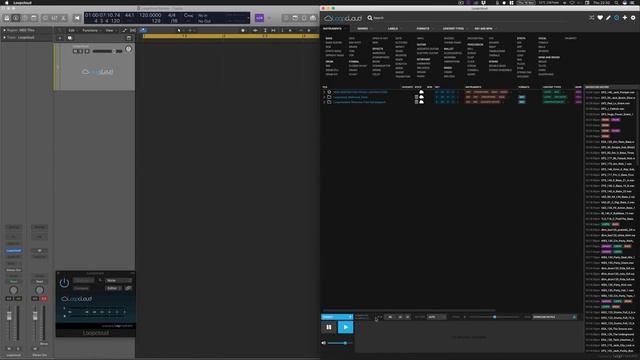Record-enable the Loopcloud track in Logic's track header

87,51
